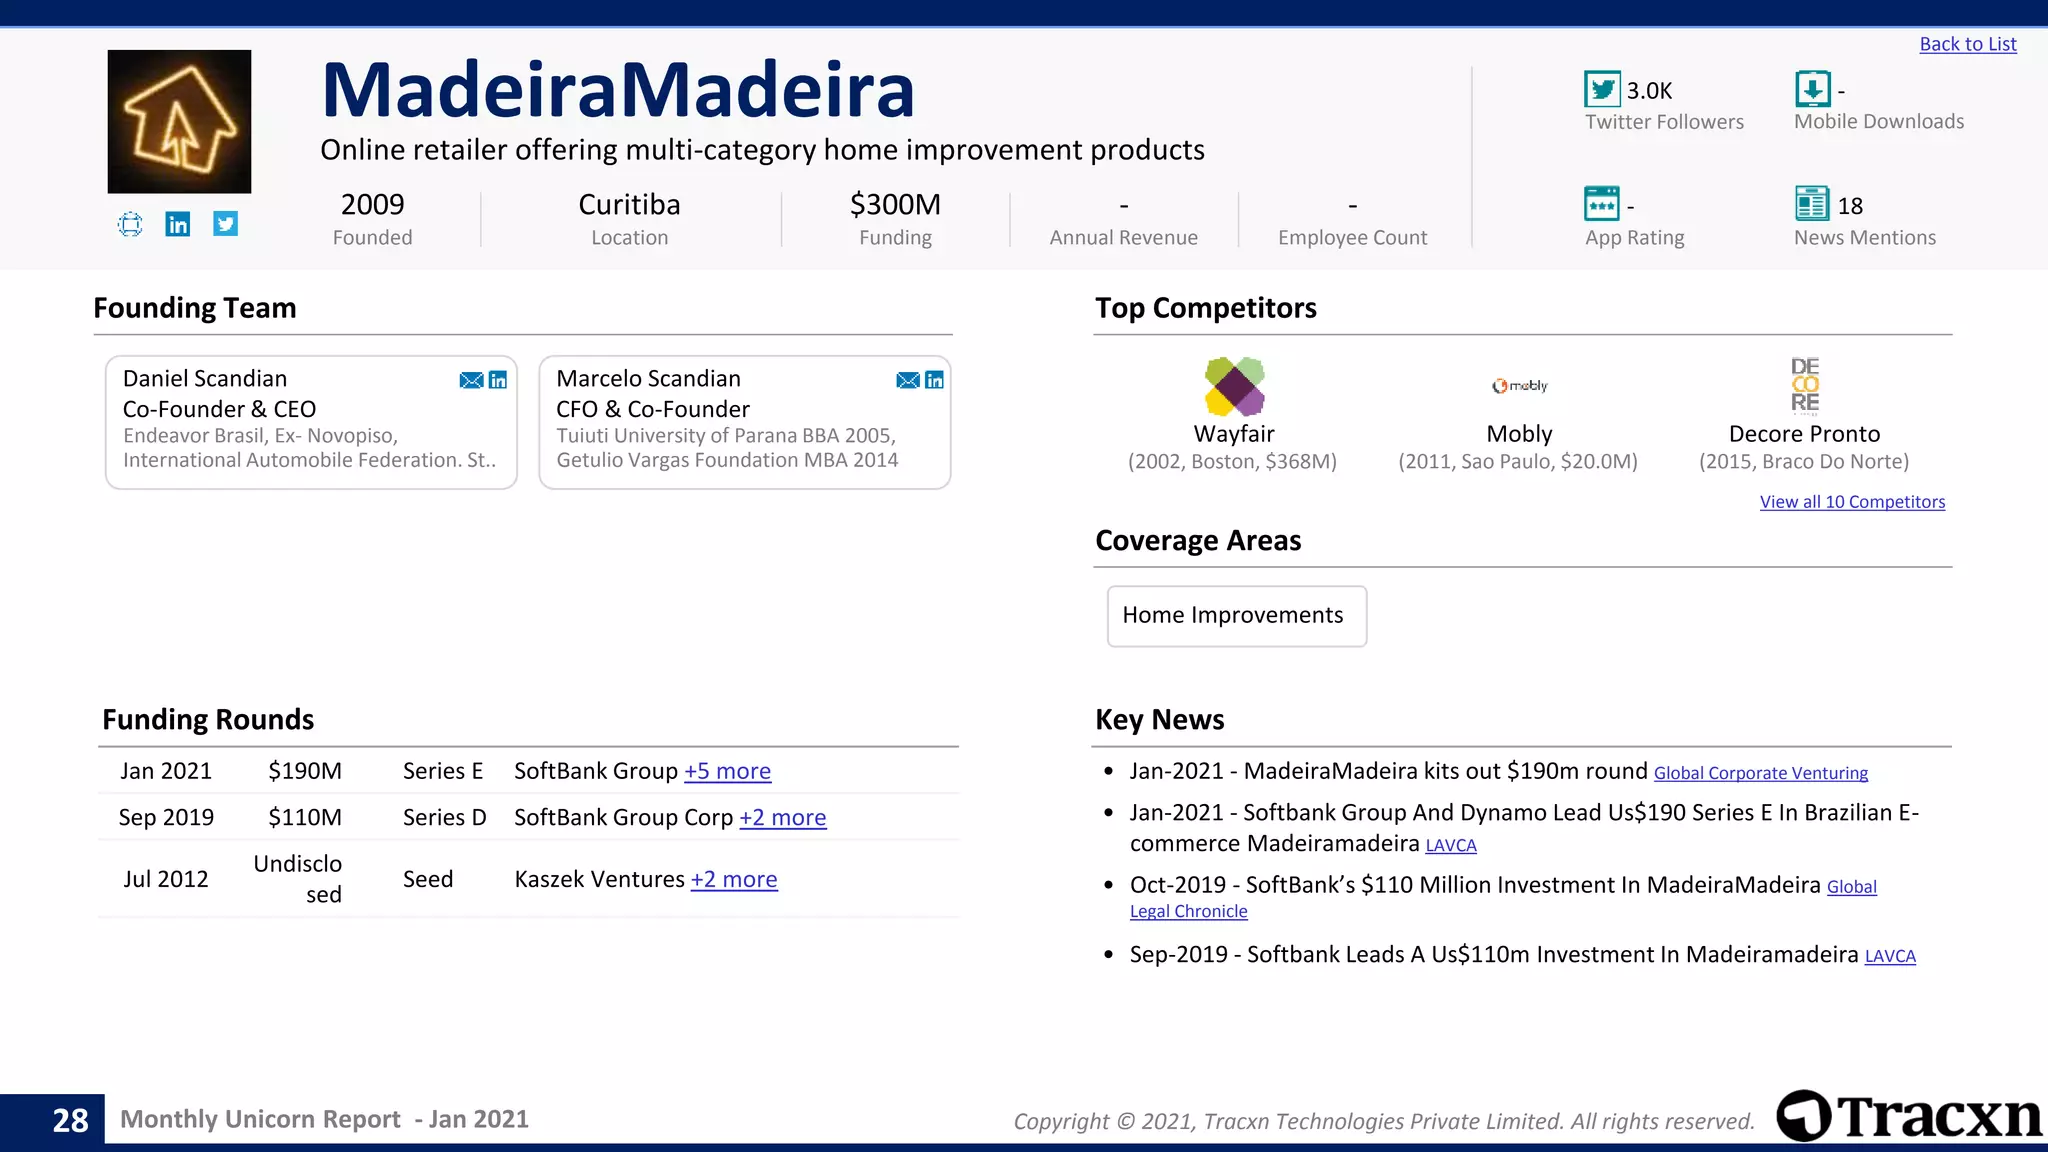Click the Coverage Areas section heading
Screen dimensions: 2048x1152
[1198, 541]
